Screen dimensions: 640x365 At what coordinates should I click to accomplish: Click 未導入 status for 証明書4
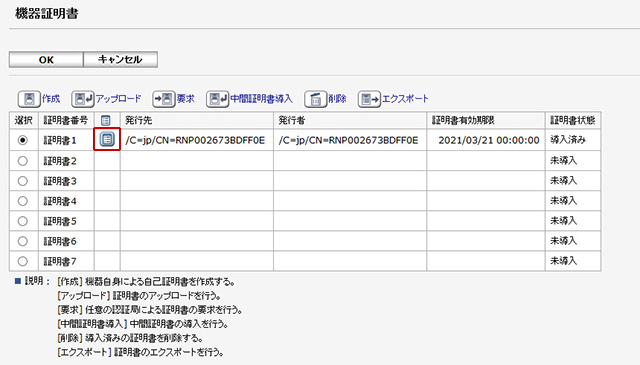(564, 200)
